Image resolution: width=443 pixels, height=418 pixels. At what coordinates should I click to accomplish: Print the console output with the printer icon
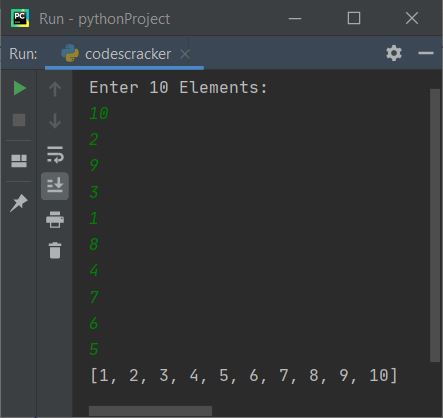click(x=55, y=219)
